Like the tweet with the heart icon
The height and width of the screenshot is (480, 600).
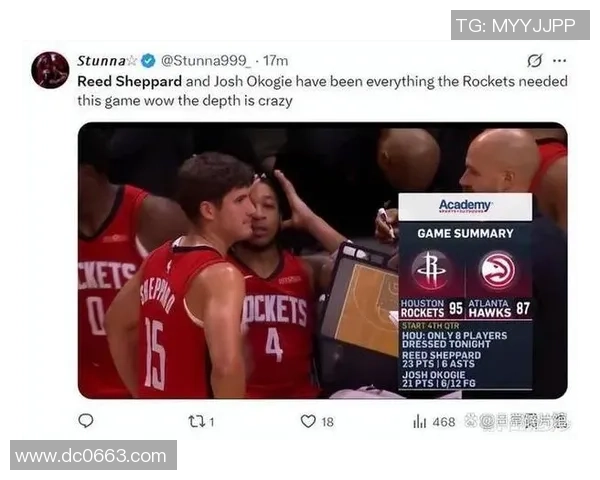coord(308,421)
